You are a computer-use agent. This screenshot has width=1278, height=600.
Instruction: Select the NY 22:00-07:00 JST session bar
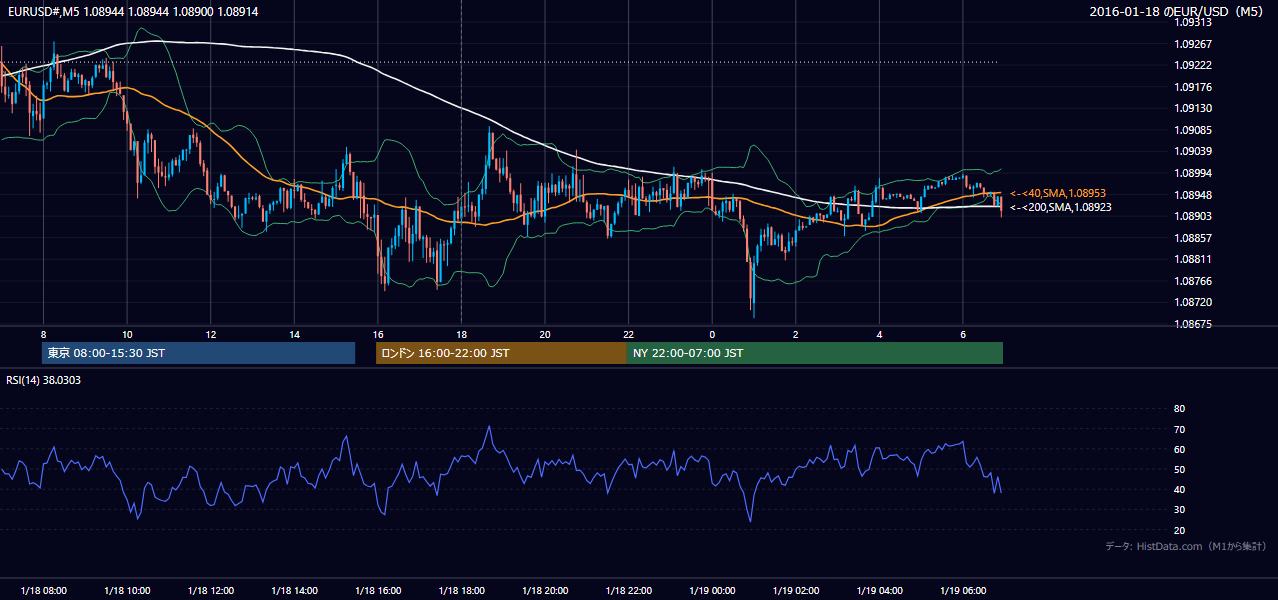tap(815, 353)
